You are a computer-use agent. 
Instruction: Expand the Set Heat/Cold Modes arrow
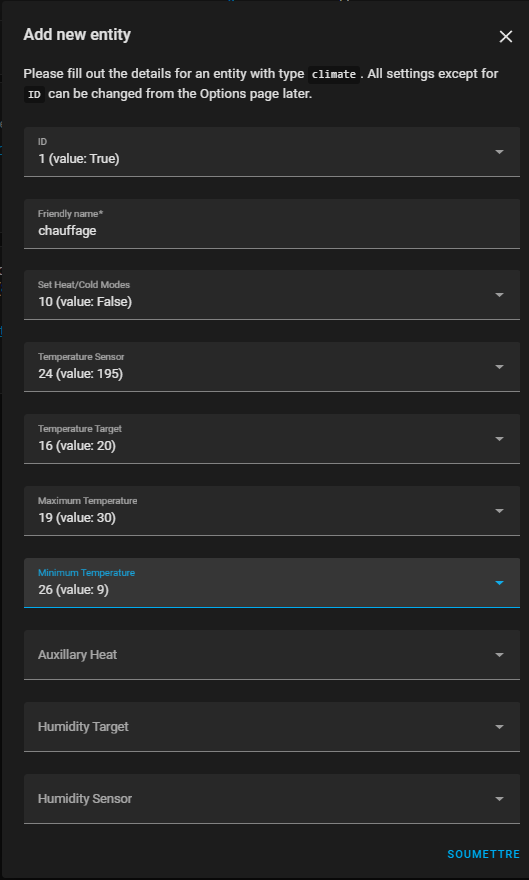click(x=499, y=295)
